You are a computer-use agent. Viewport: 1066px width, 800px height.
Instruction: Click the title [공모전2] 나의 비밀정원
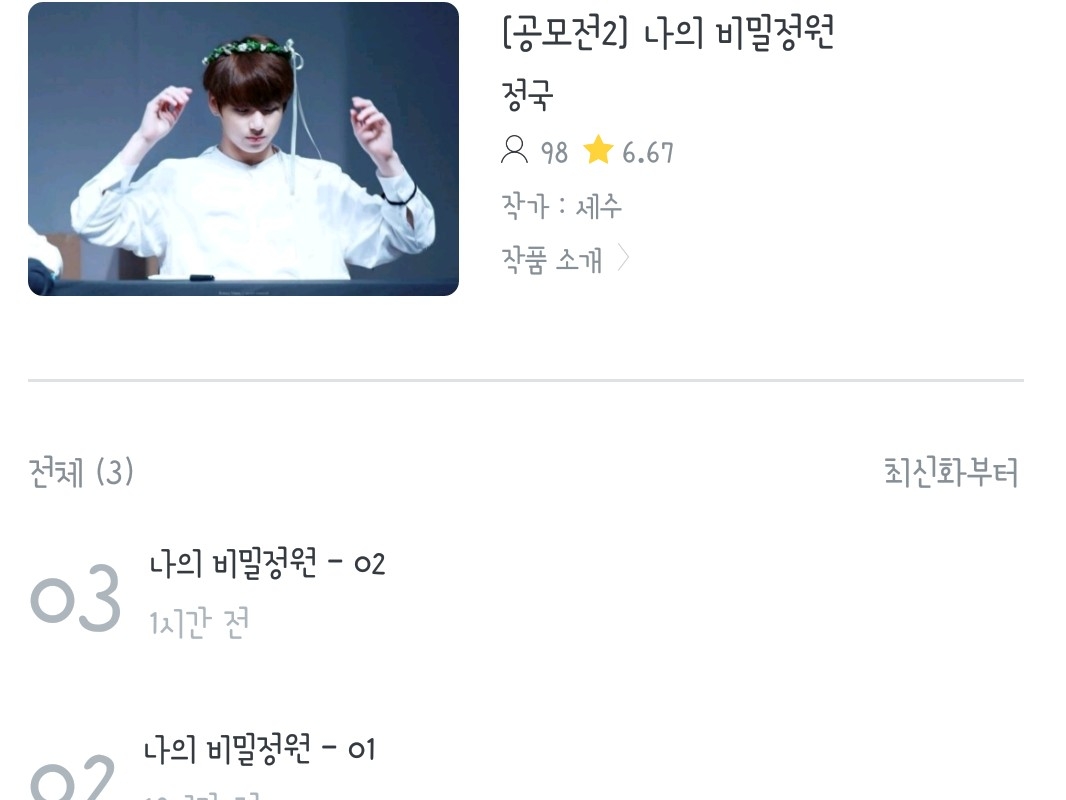tap(668, 33)
